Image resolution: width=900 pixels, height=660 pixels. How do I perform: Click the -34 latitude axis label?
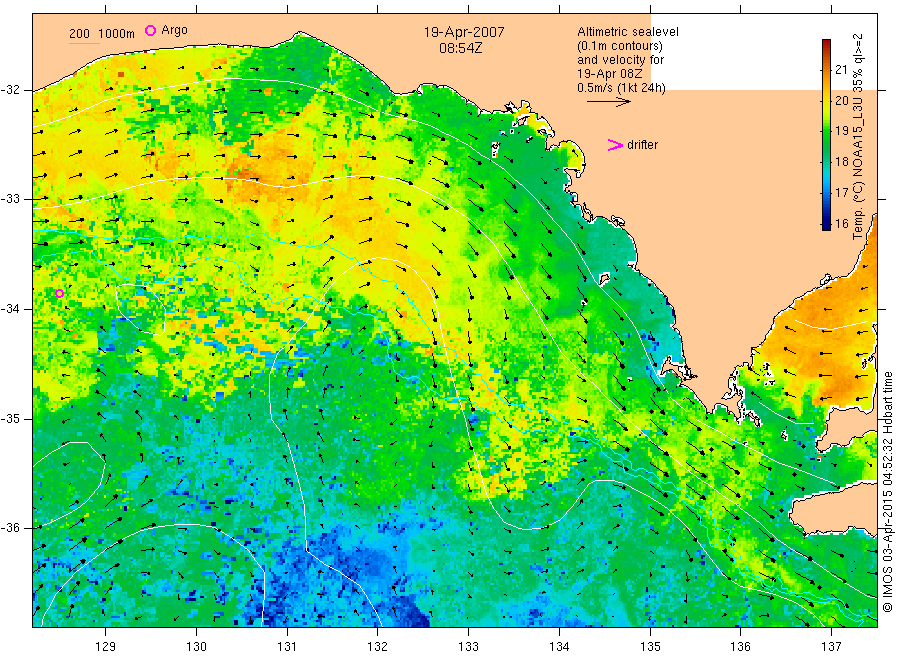pyautogui.click(x=10, y=309)
